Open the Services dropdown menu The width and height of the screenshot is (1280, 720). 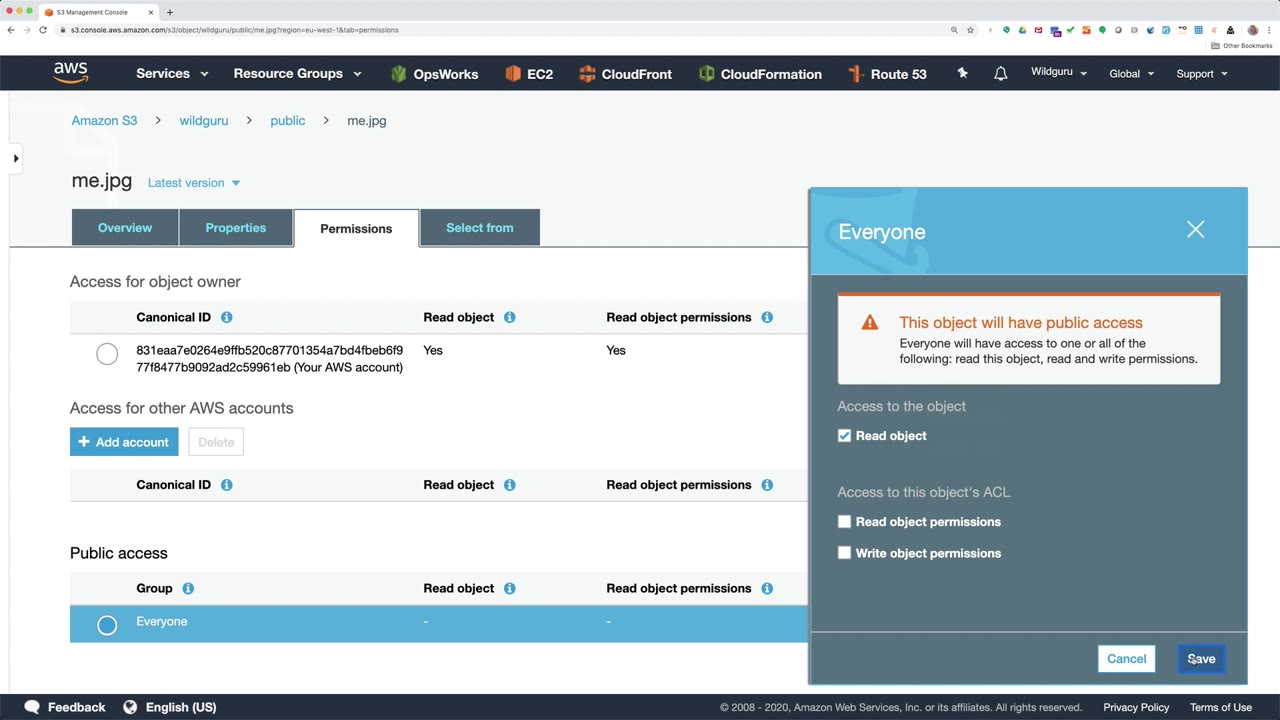(x=172, y=73)
